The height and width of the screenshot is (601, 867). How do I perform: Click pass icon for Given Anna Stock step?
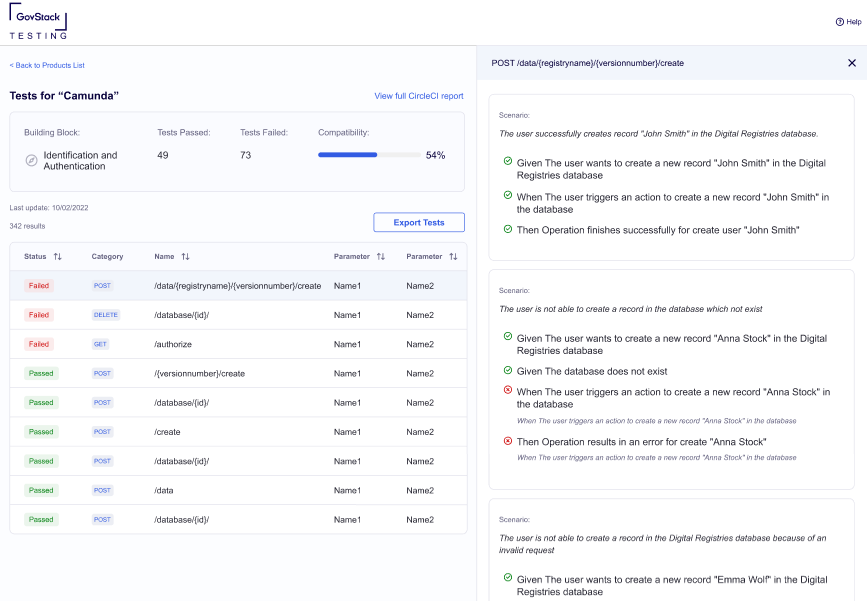tap(508, 336)
